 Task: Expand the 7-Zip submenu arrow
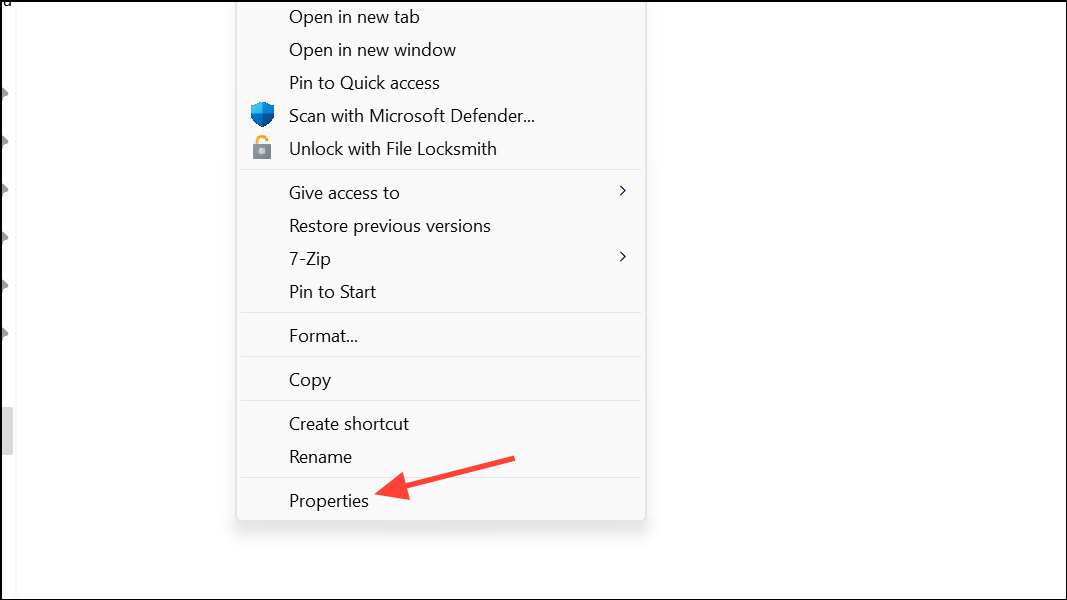[x=622, y=257]
